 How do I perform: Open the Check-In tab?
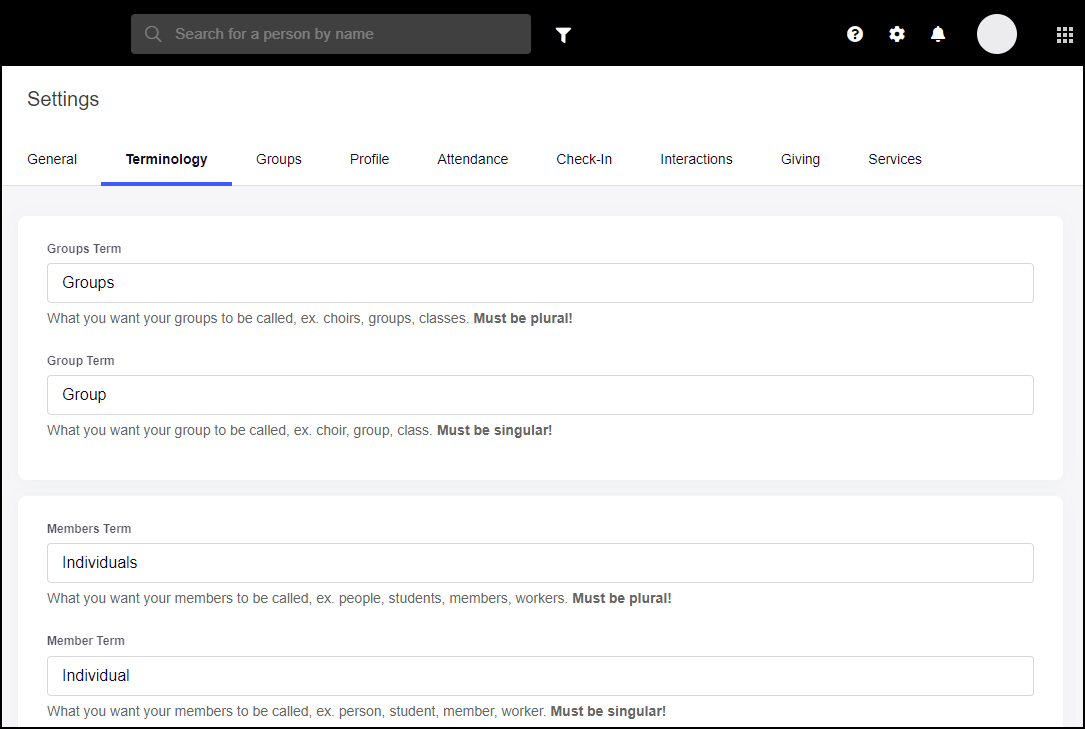(584, 159)
